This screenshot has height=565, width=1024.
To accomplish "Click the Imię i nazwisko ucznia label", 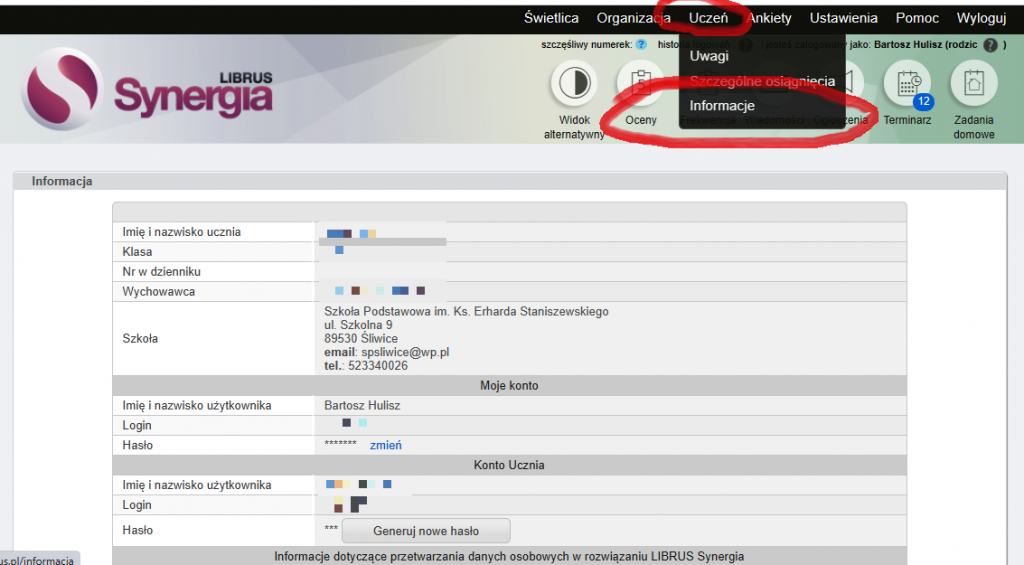I will (x=182, y=232).
